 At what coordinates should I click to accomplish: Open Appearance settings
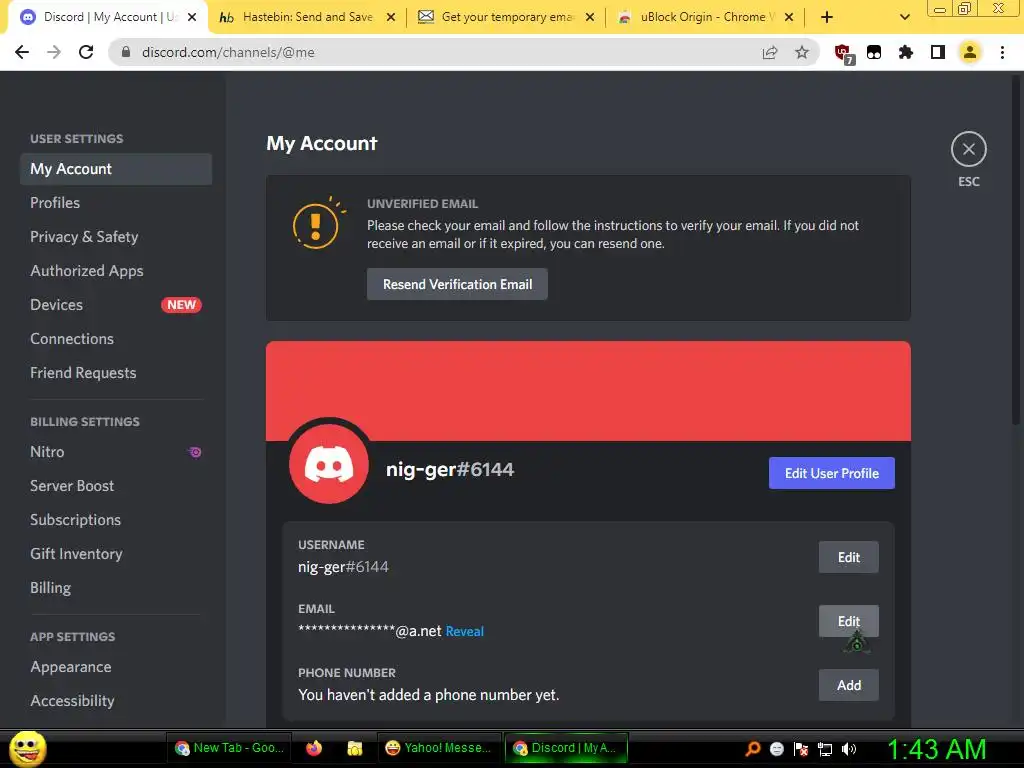(x=116, y=667)
